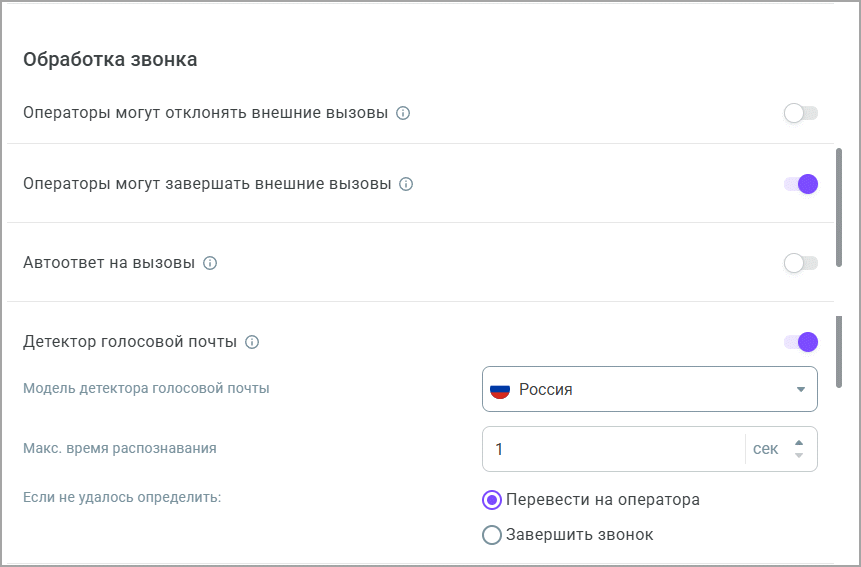
Task: Increase max recognition time with up arrow
Action: click(x=798, y=443)
